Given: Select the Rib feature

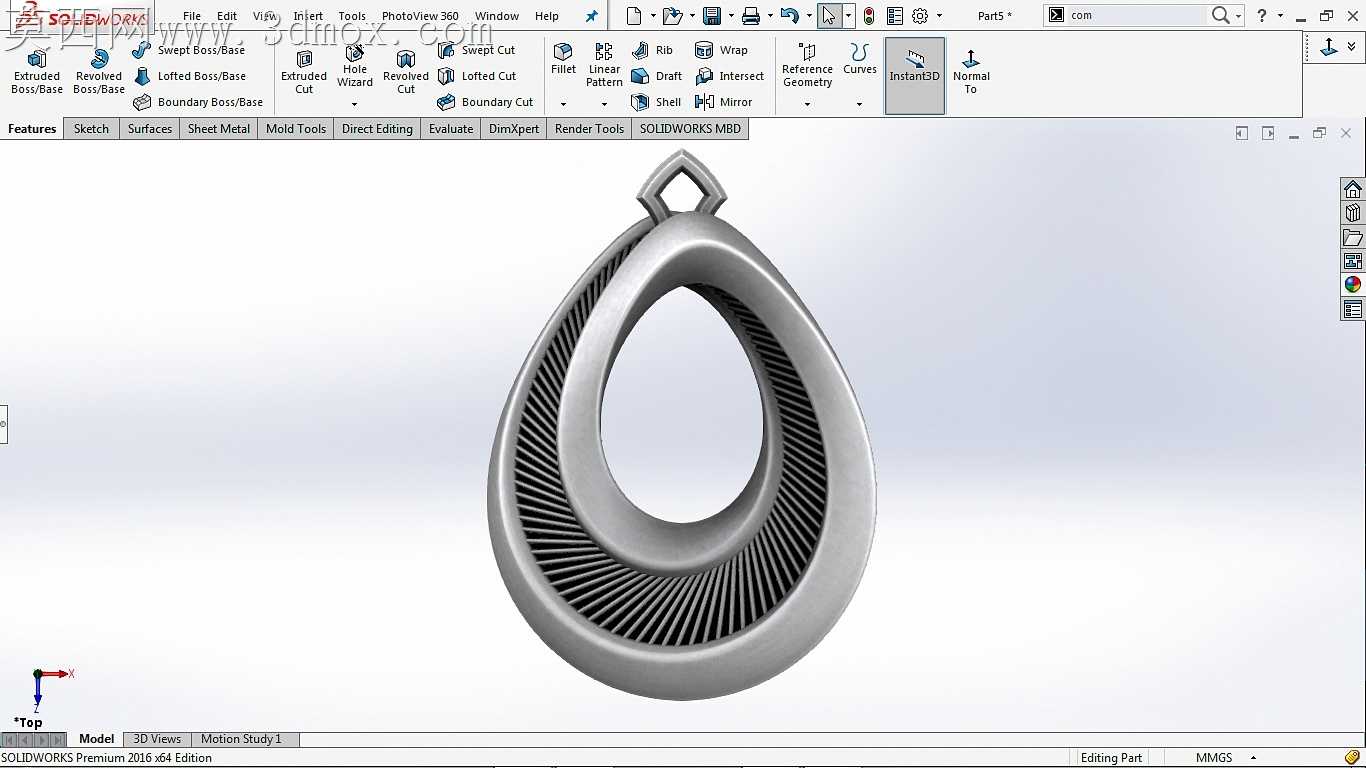Looking at the screenshot, I should pos(652,50).
